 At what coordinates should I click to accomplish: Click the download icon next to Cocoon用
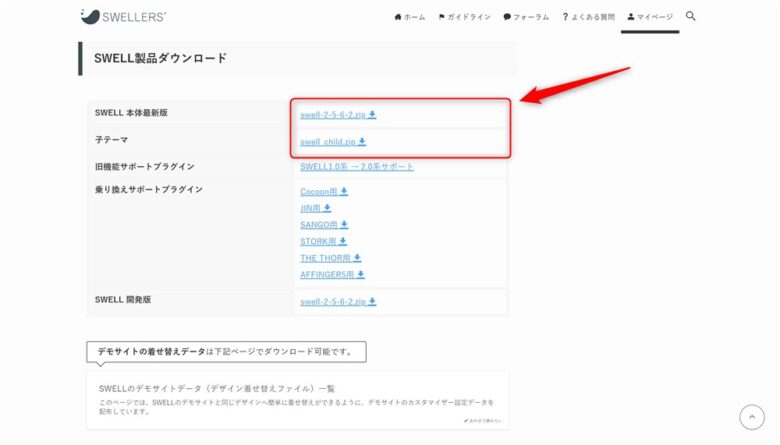click(x=344, y=191)
